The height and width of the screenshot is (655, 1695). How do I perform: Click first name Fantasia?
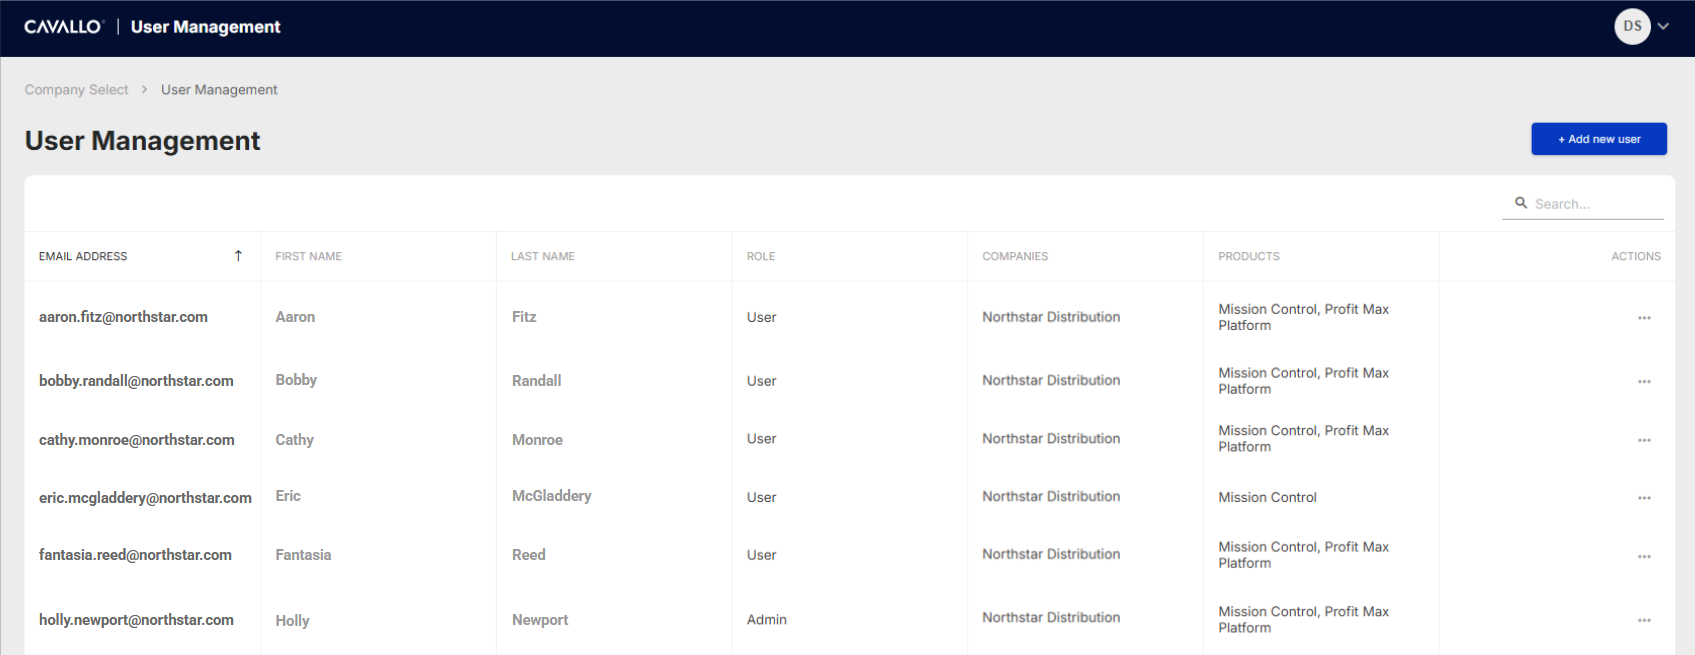pos(303,555)
